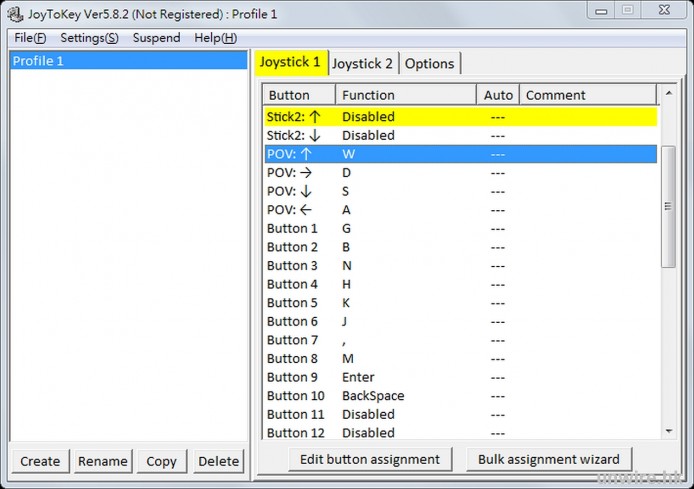Open the Settings menu
Viewport: 694px width, 489px height.
point(89,38)
